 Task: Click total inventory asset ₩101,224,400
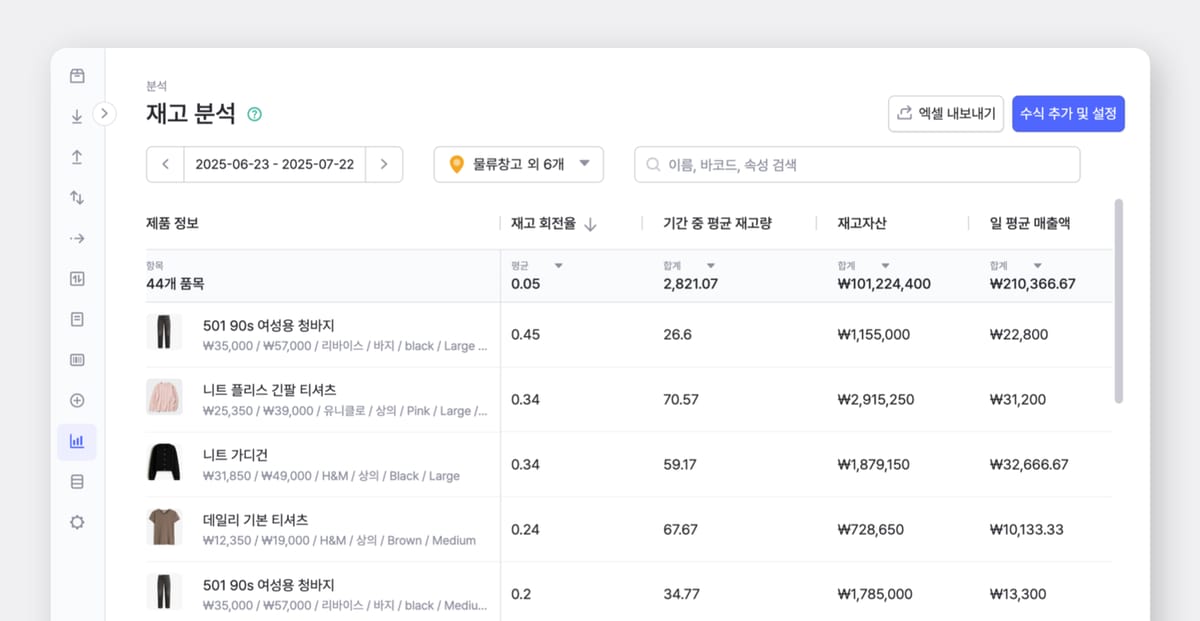884,284
